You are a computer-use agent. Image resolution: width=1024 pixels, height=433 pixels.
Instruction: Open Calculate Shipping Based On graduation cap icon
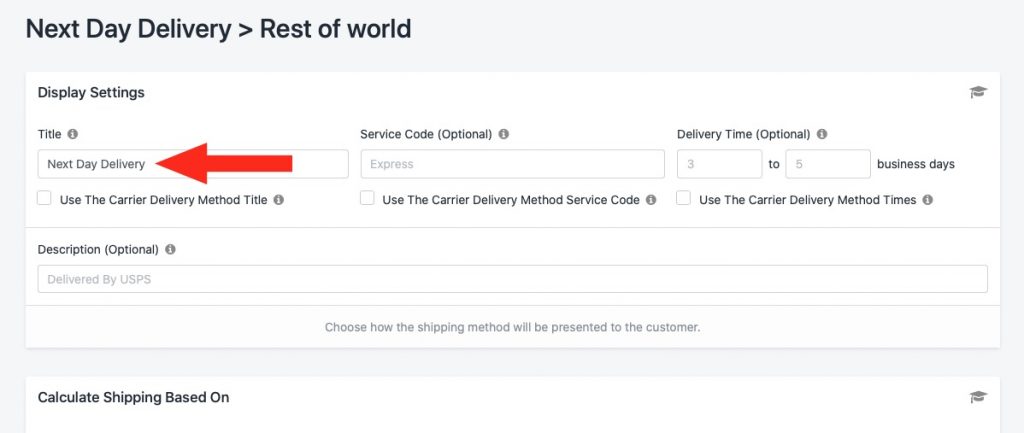[978, 397]
